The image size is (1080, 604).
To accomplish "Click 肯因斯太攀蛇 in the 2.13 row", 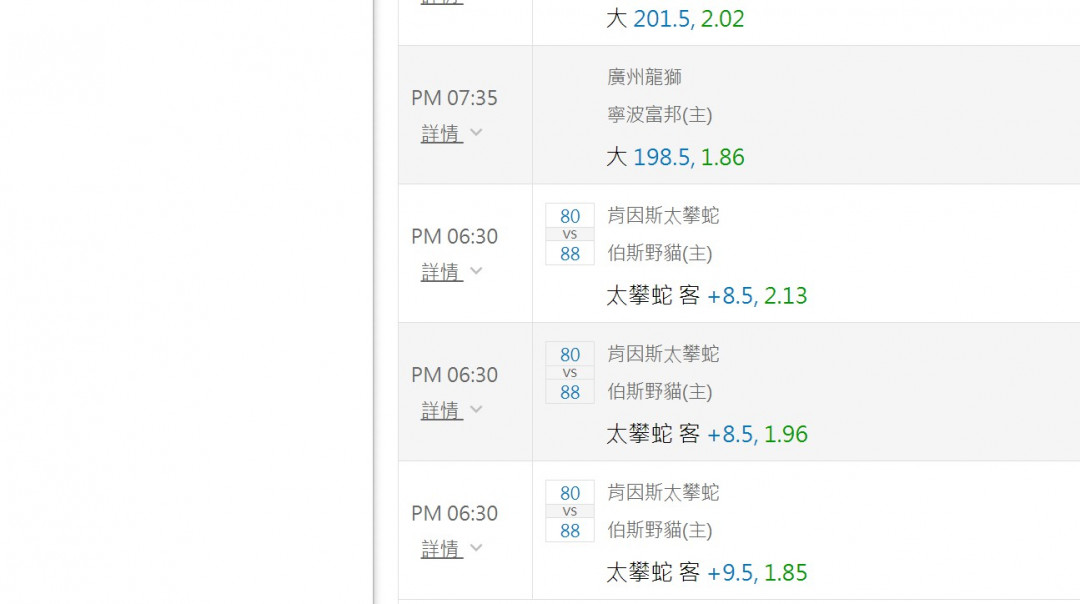I will (663, 216).
